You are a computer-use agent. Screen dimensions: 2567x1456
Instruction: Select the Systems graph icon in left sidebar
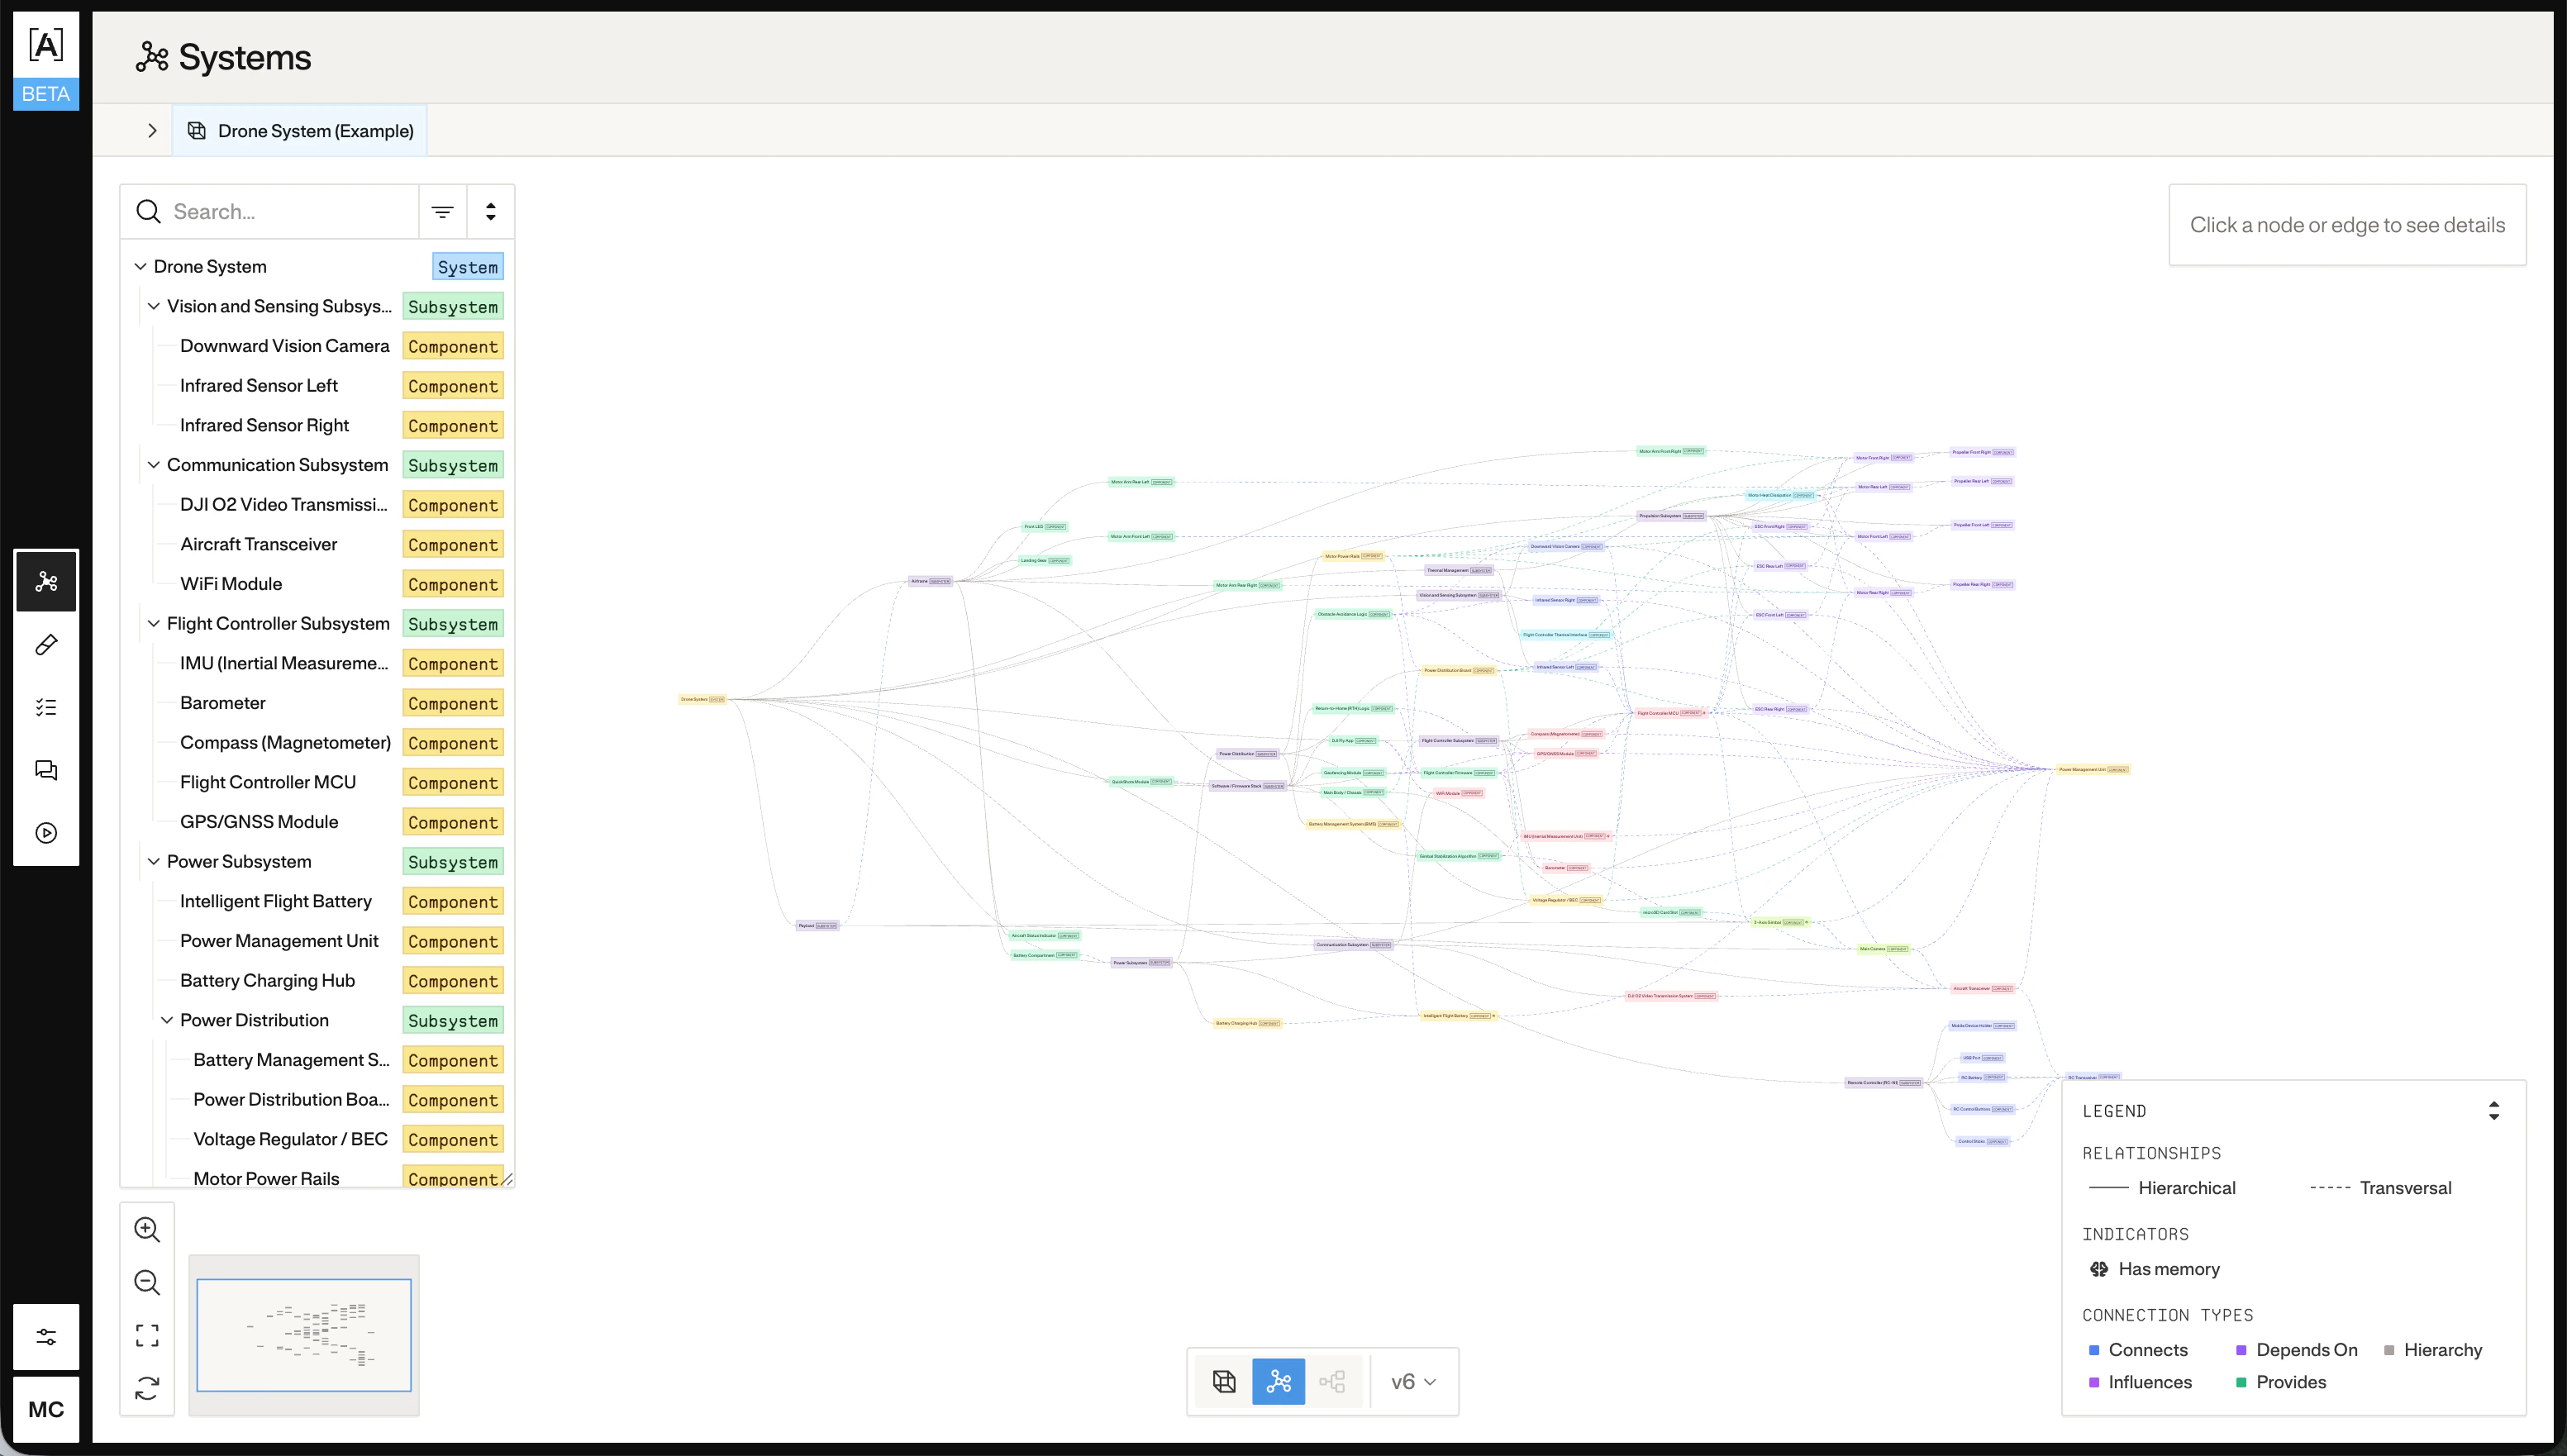pos(46,581)
